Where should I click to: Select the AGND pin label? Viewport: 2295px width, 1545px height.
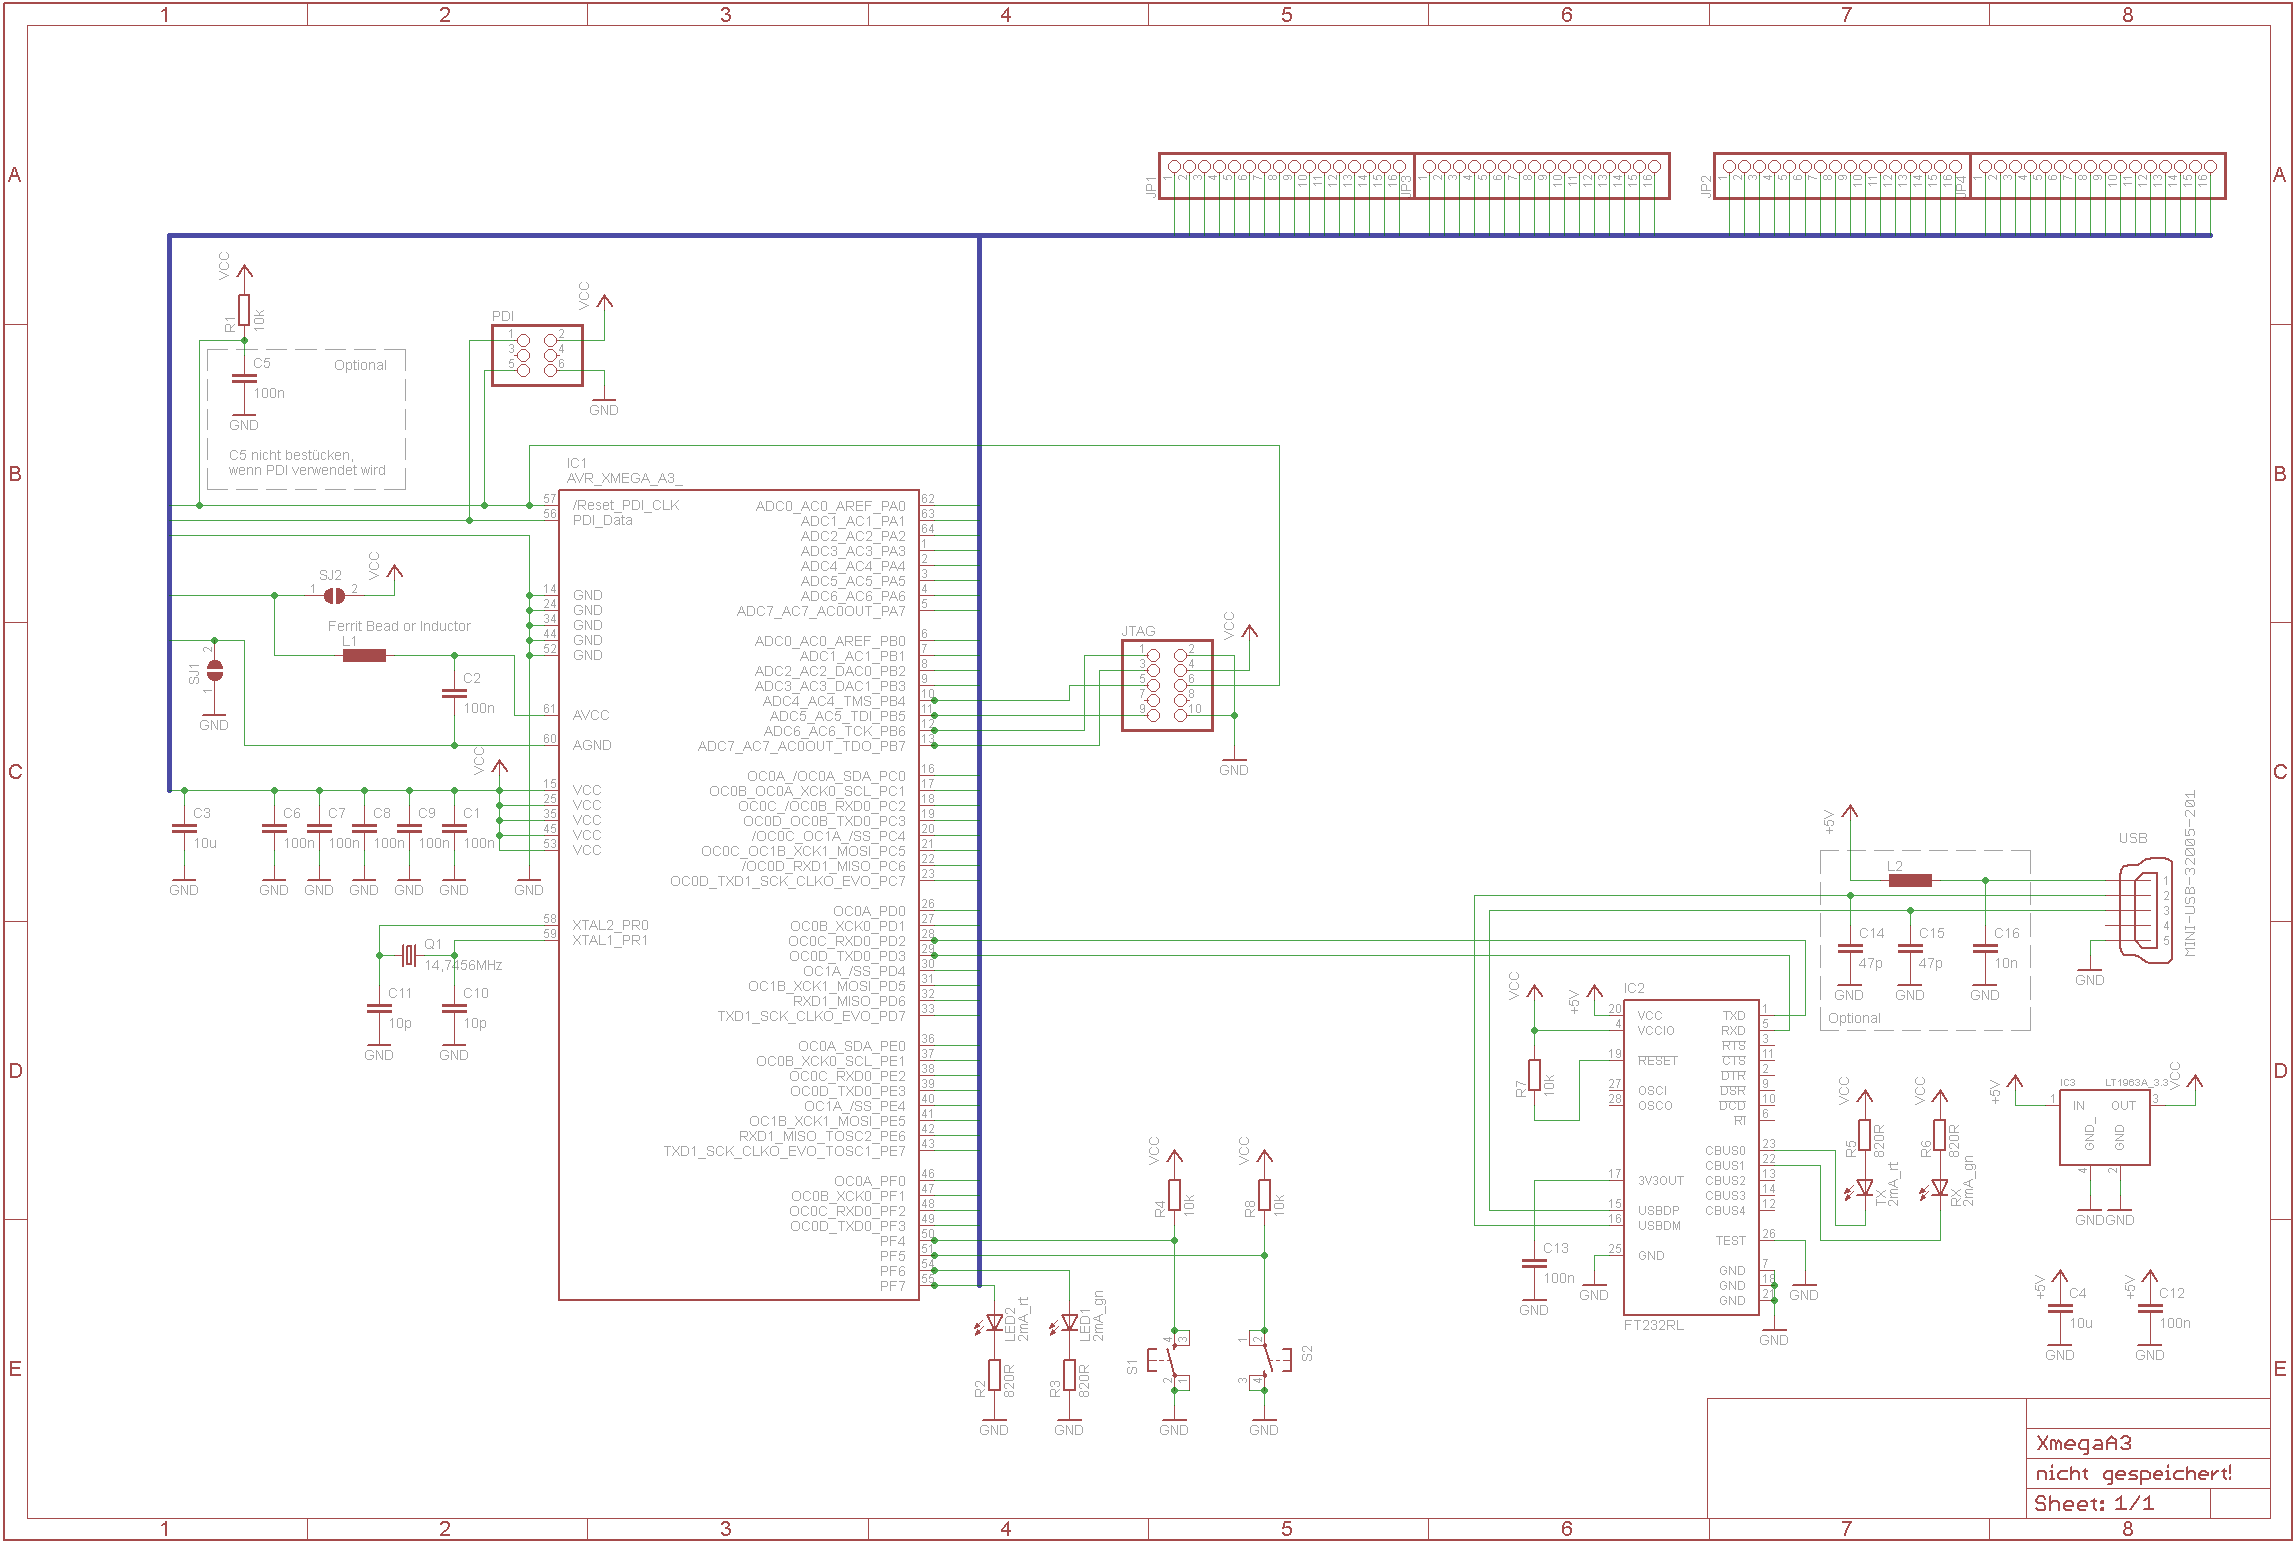592,745
